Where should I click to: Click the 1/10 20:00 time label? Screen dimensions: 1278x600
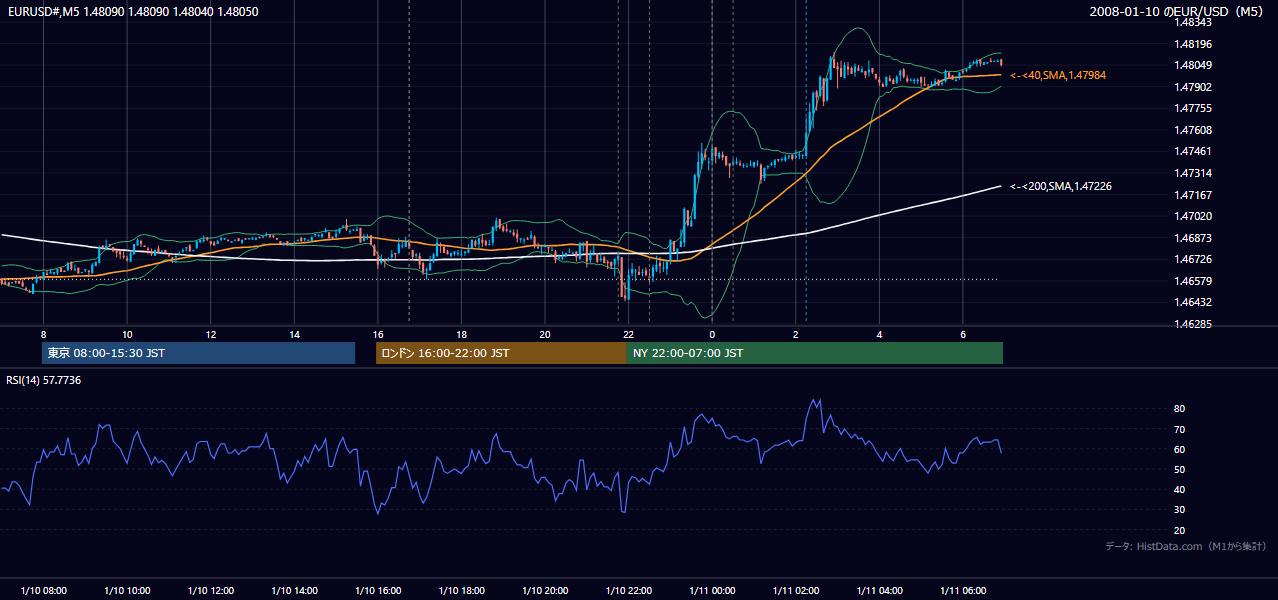coord(545,591)
